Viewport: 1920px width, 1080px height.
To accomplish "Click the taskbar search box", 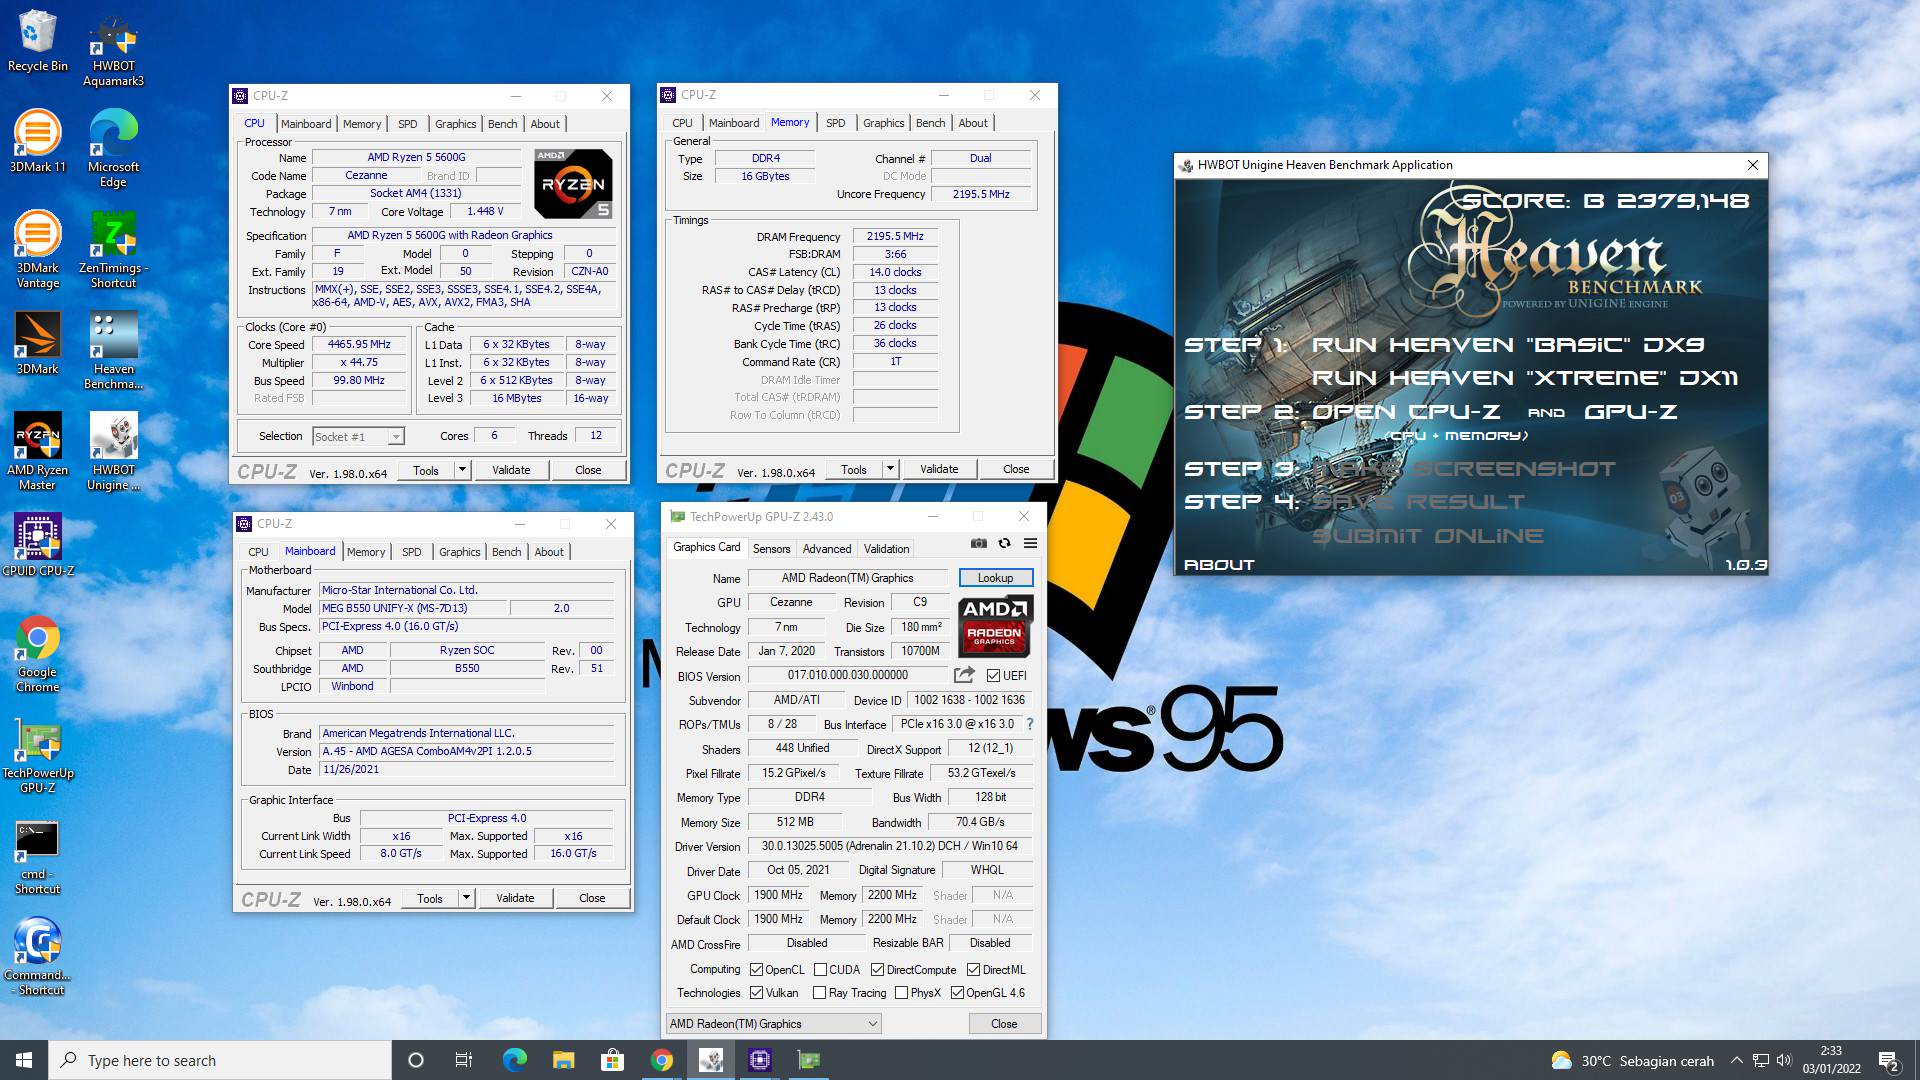I will pyautogui.click(x=220, y=1060).
